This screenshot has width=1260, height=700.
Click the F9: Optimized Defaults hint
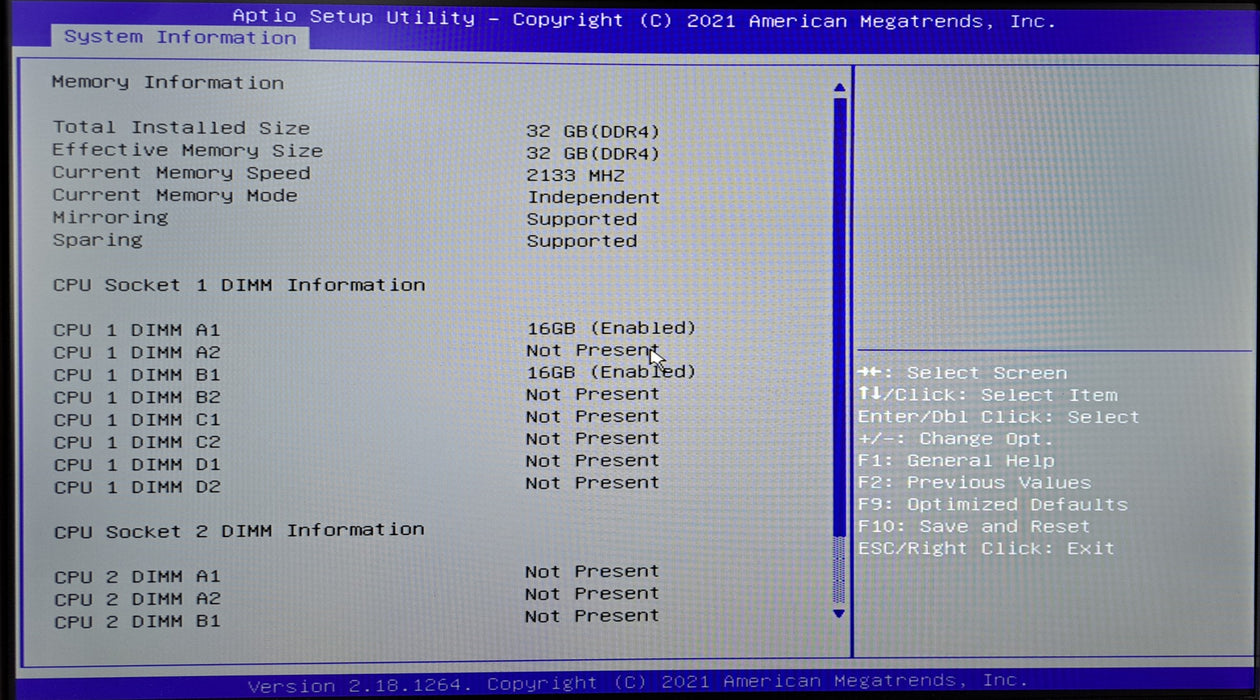coord(993,505)
